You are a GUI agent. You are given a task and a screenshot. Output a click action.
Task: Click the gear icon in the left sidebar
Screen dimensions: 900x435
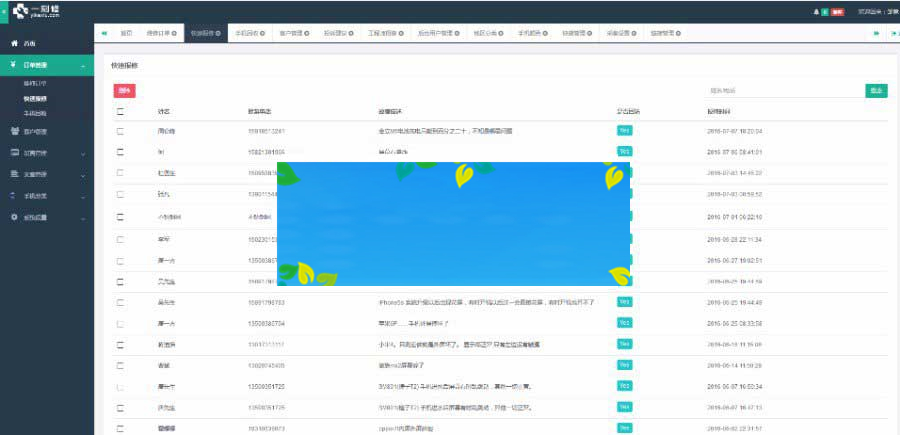(13, 217)
